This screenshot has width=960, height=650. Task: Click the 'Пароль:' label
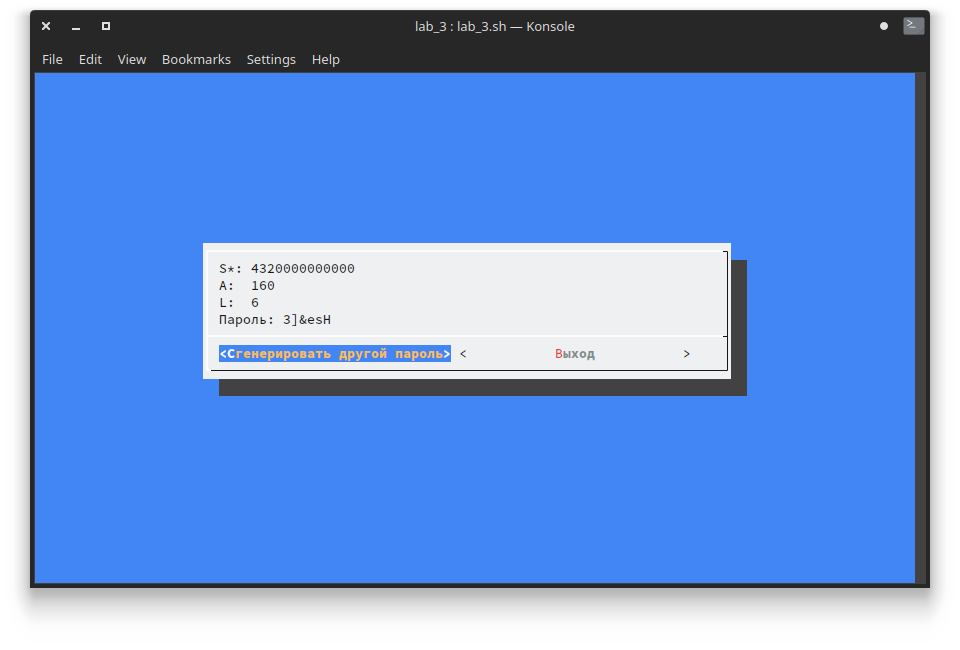(246, 319)
